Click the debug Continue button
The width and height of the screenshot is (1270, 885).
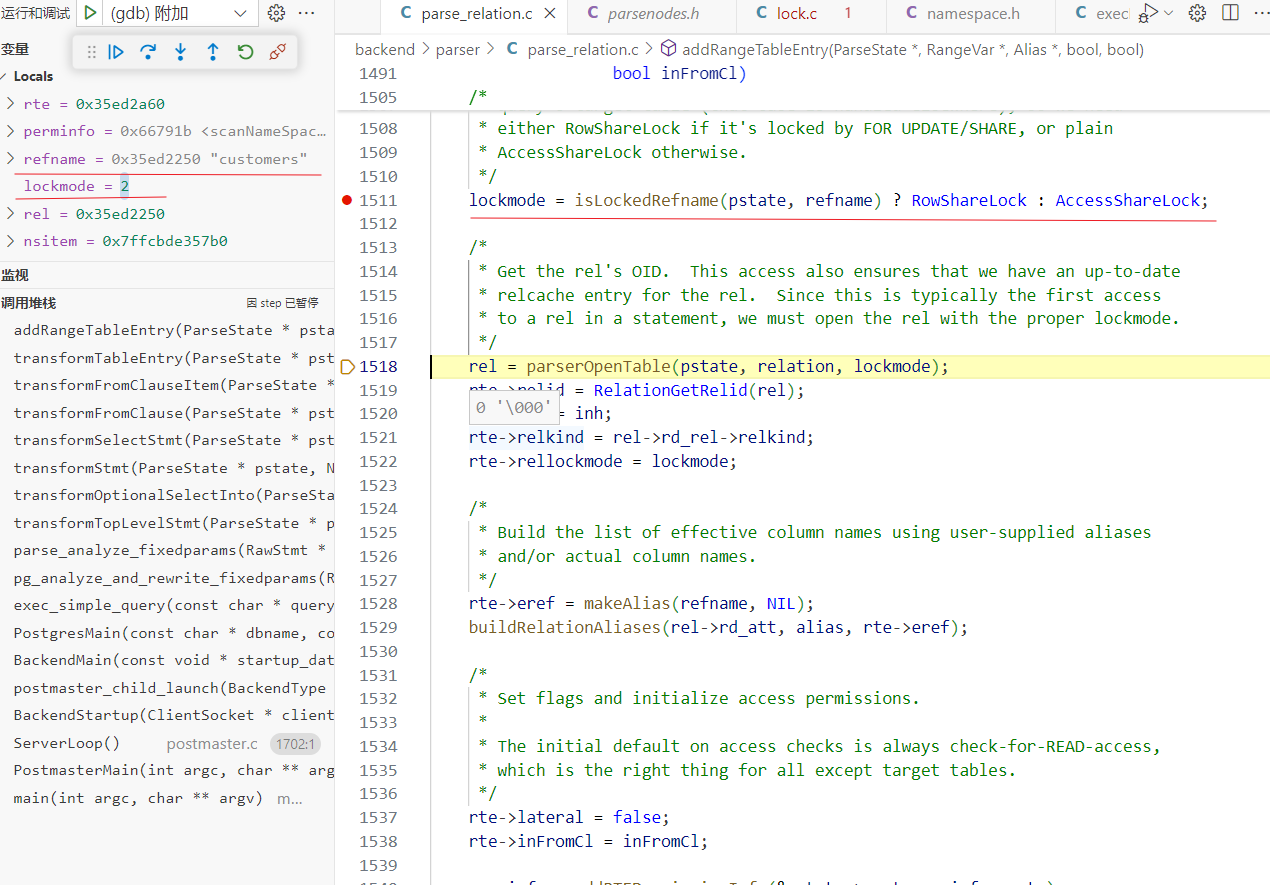point(117,52)
